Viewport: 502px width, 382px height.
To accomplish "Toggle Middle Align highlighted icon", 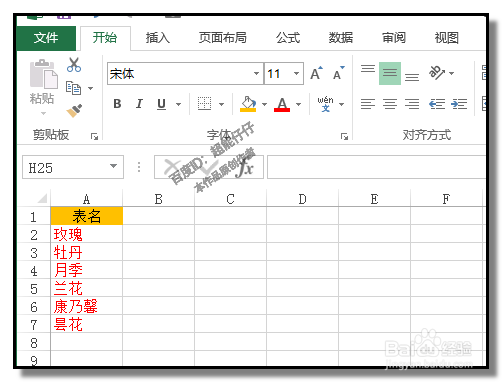I will coord(390,73).
